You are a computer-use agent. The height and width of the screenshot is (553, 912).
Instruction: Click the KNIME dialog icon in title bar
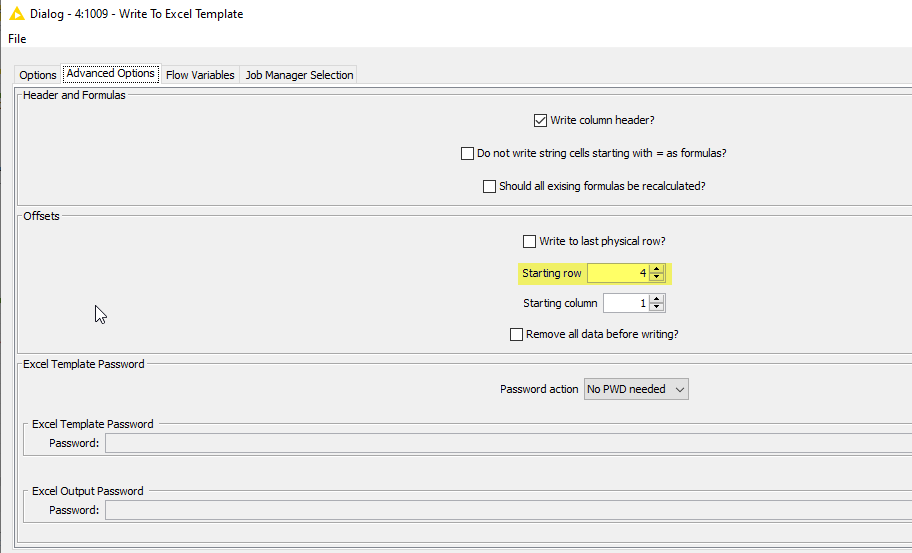(x=16, y=14)
